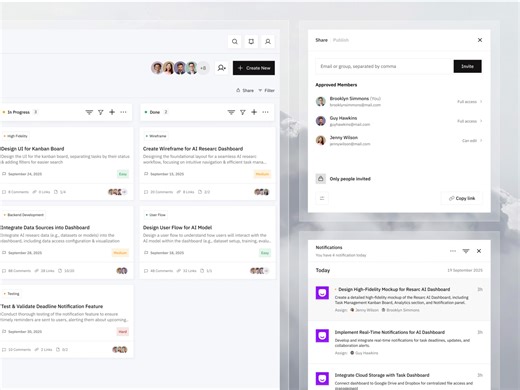
Task: Open Notifications panel more options
Action: tap(453, 251)
